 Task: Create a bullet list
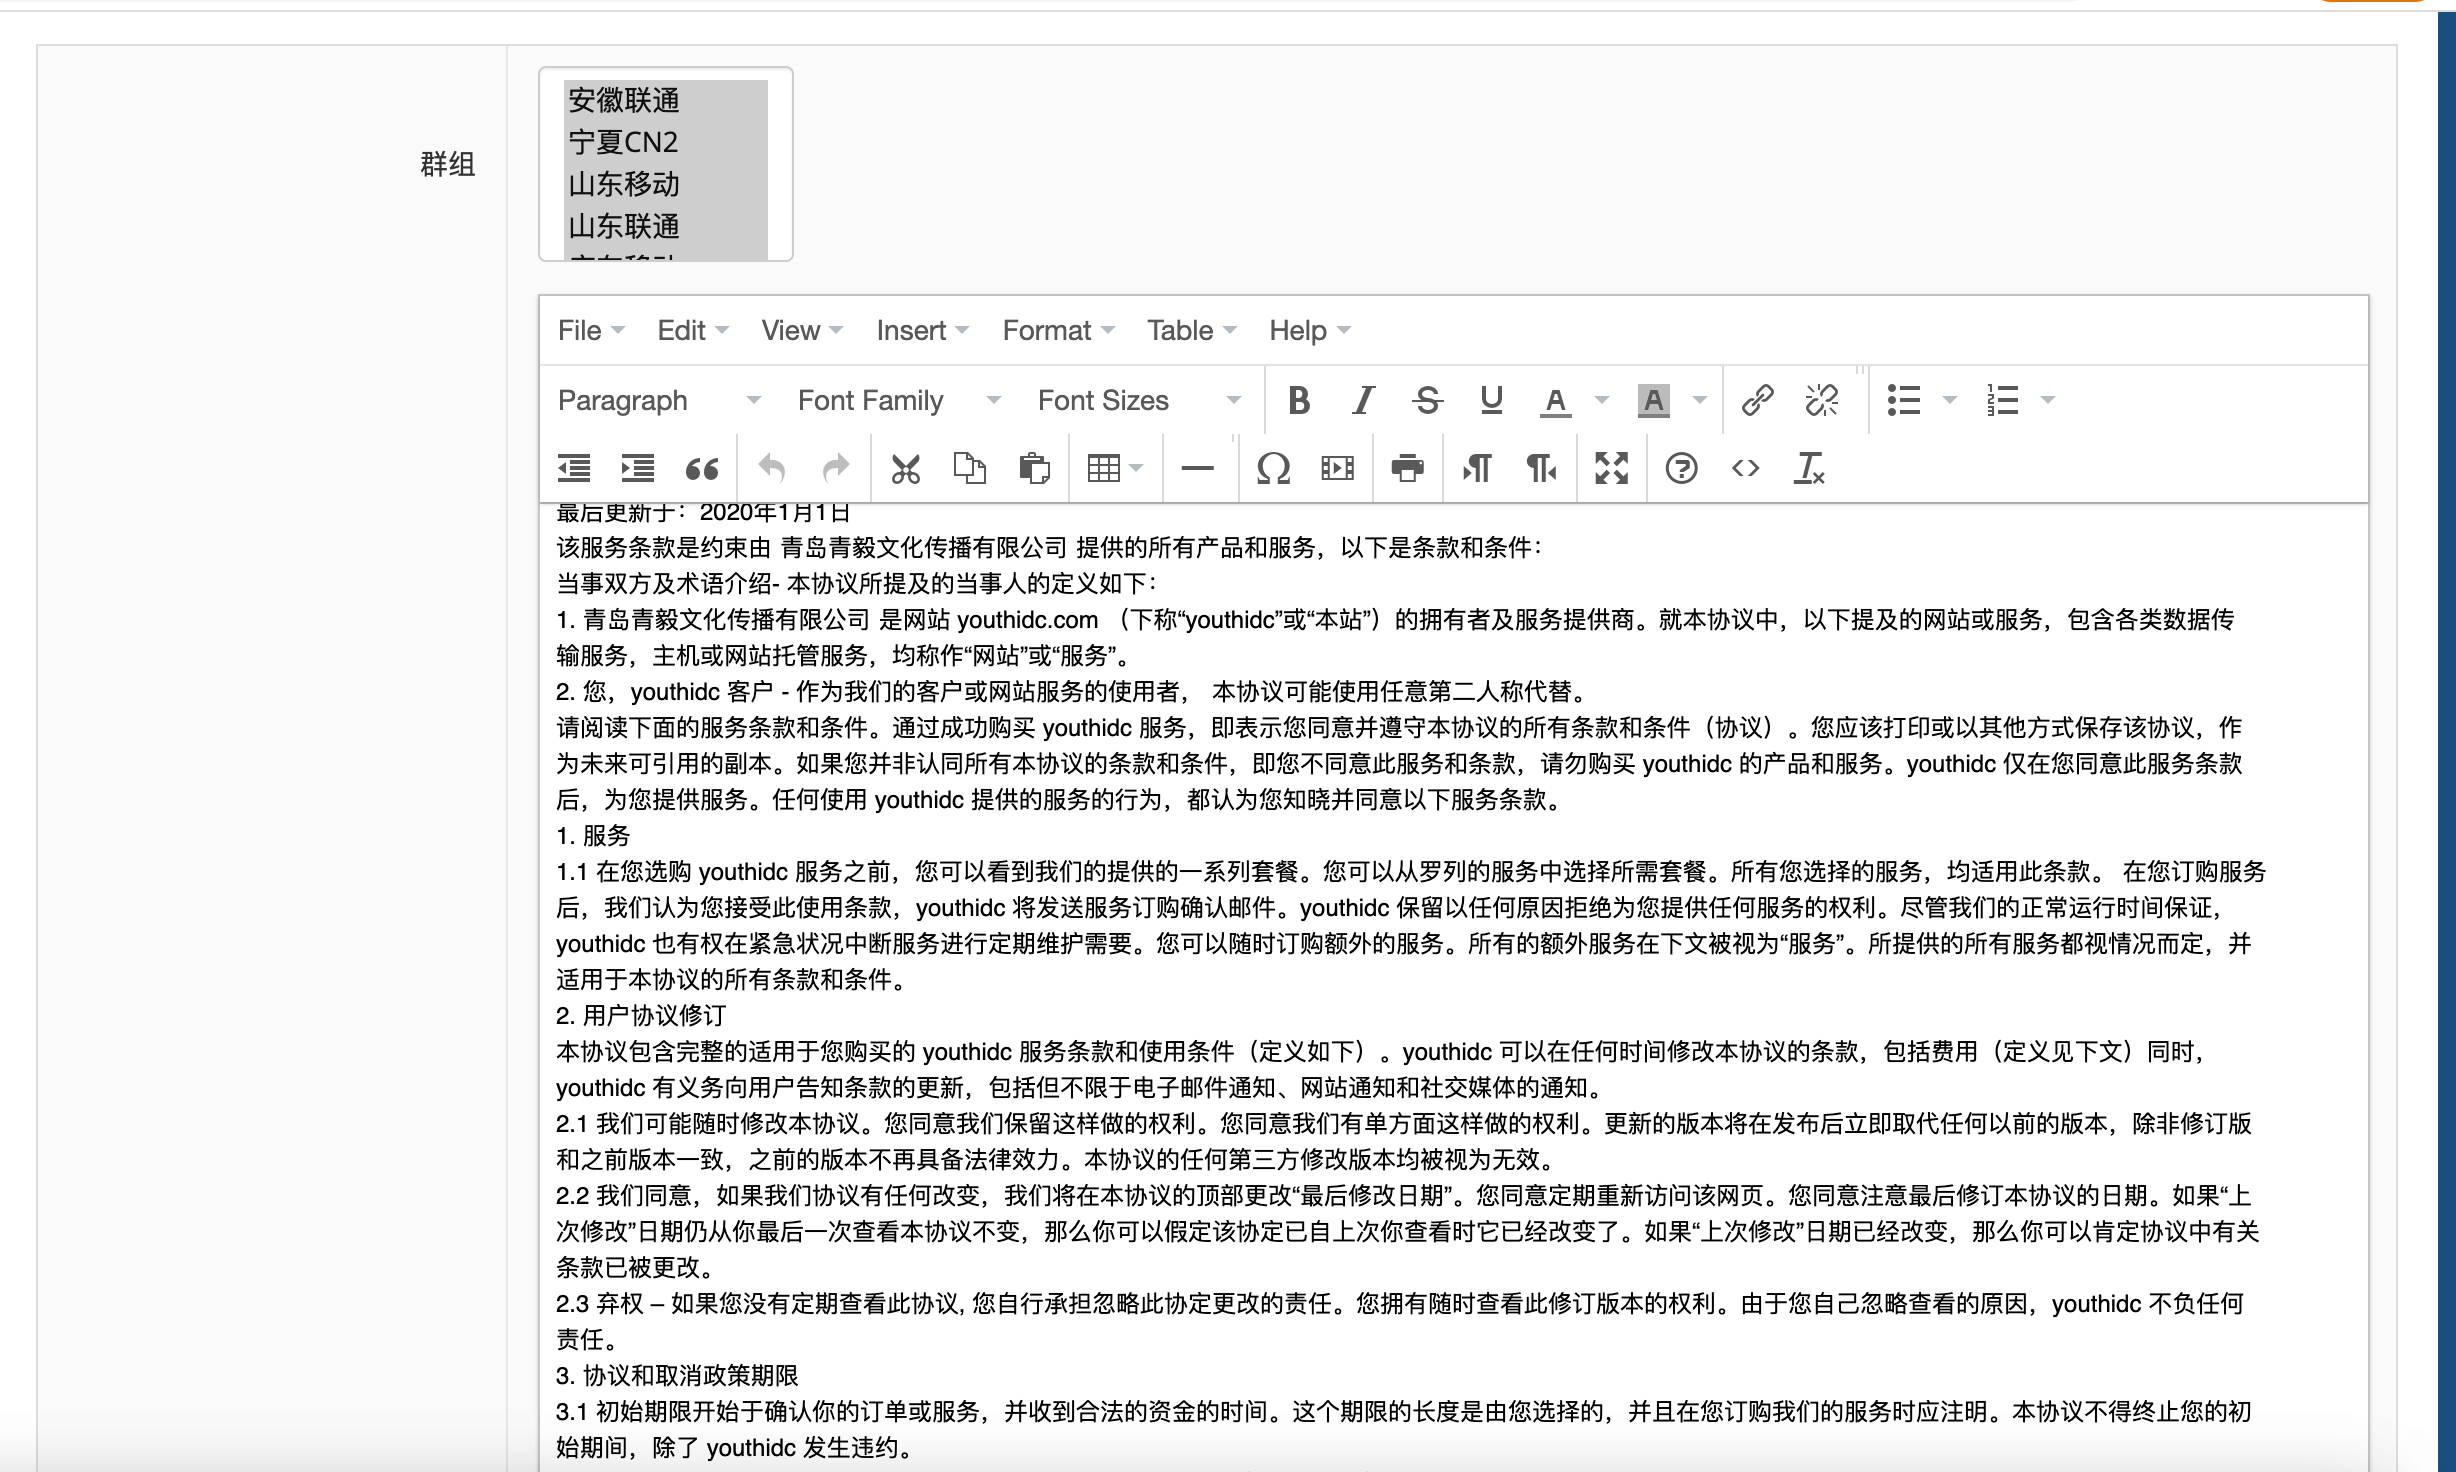tap(1903, 401)
